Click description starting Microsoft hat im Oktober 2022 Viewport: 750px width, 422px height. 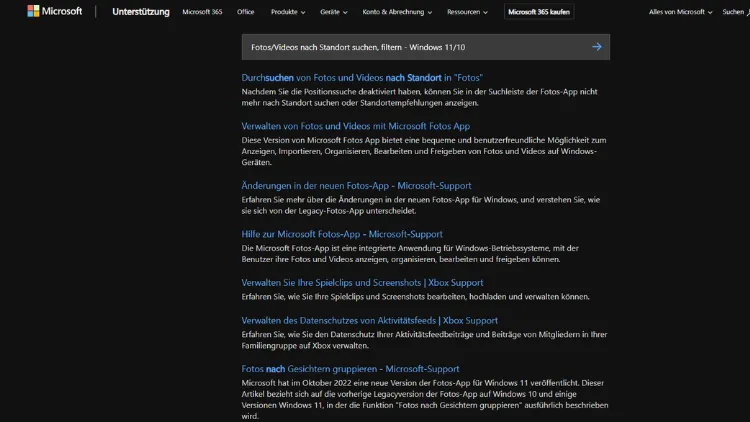click(x=425, y=400)
